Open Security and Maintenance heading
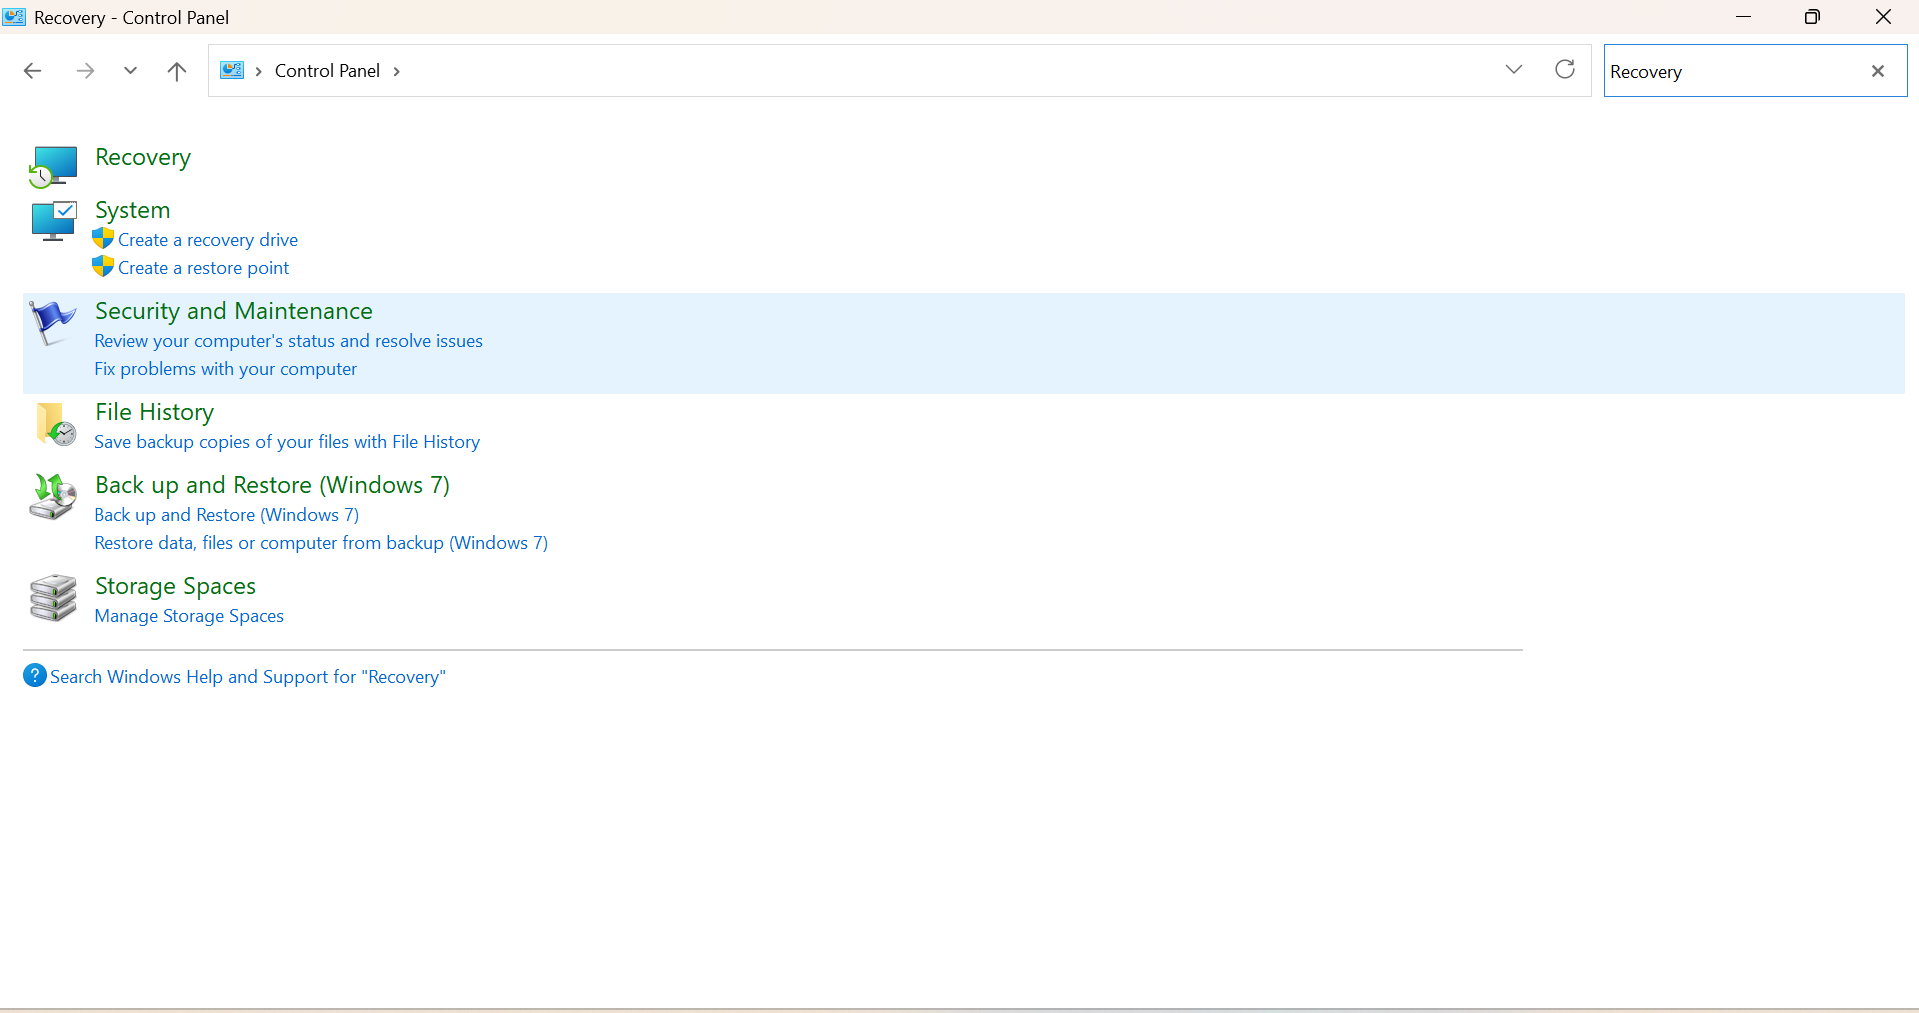Image resolution: width=1919 pixels, height=1013 pixels. coord(234,311)
